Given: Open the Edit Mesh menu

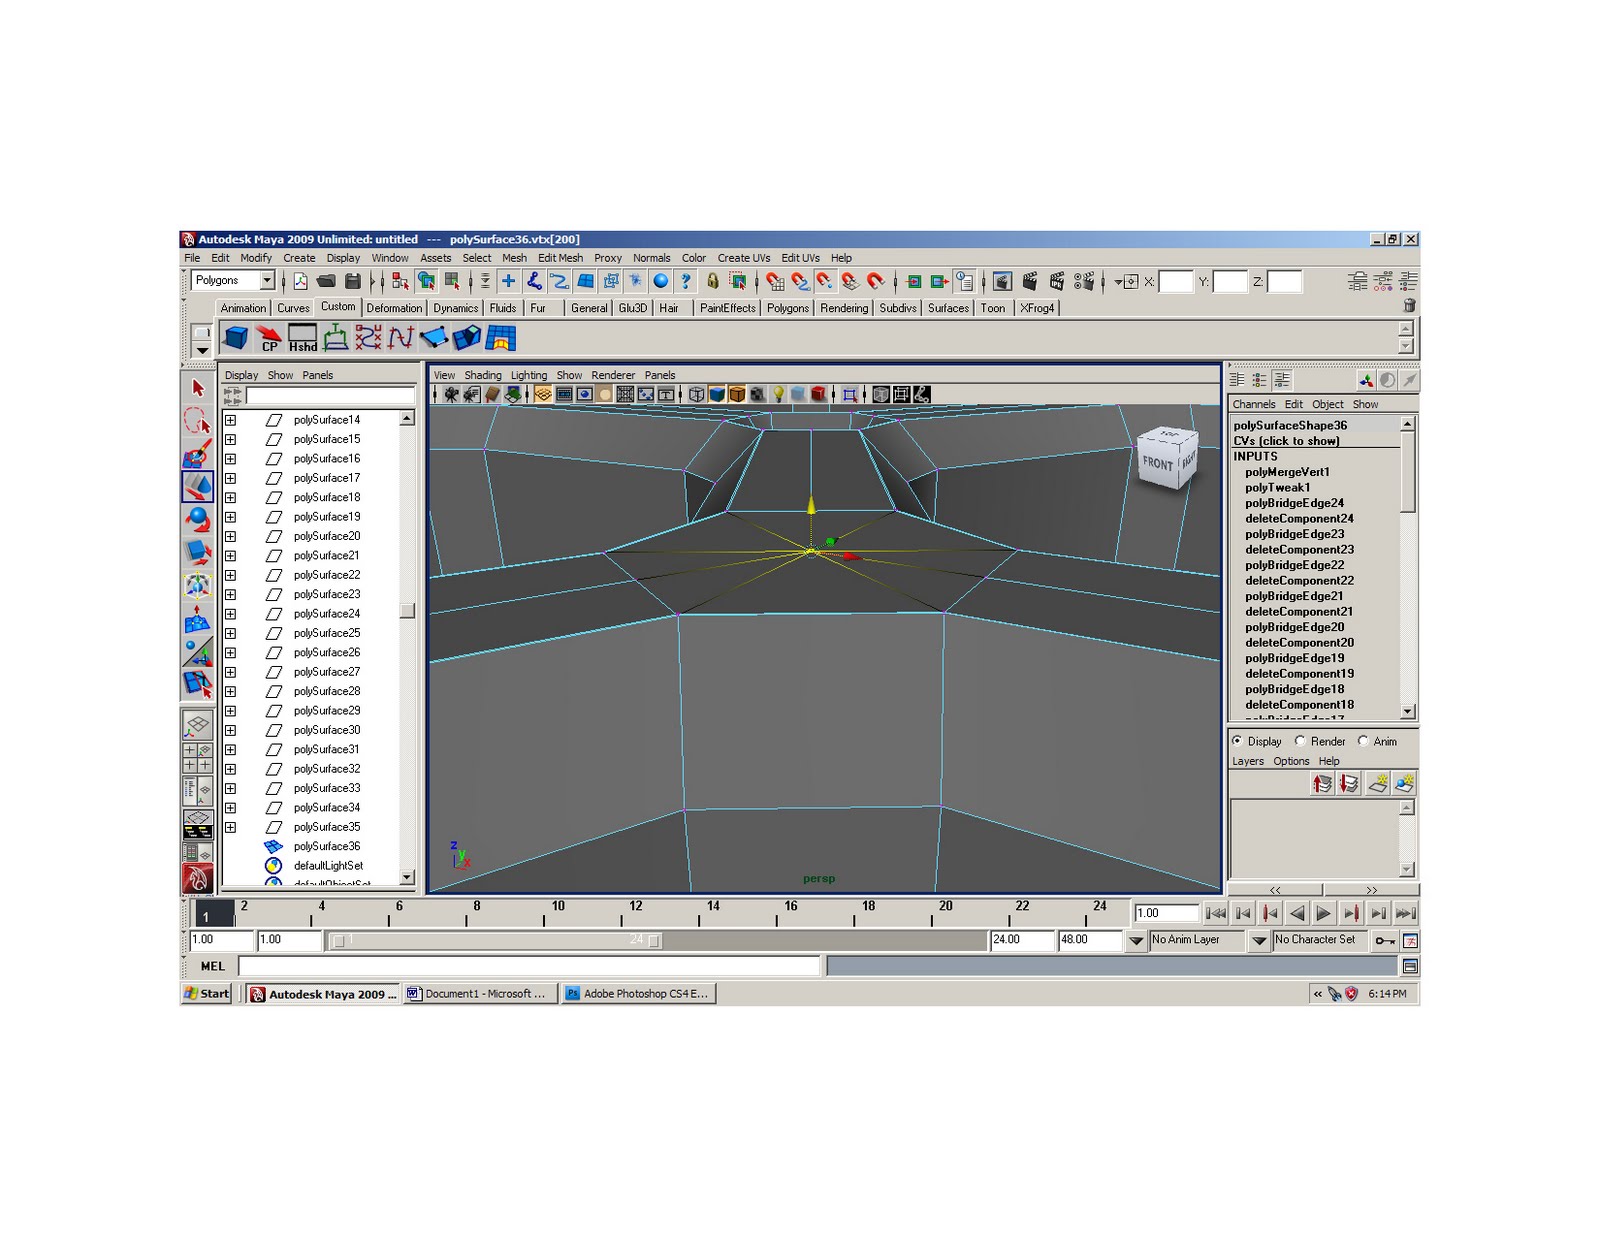Looking at the screenshot, I should pos(560,258).
